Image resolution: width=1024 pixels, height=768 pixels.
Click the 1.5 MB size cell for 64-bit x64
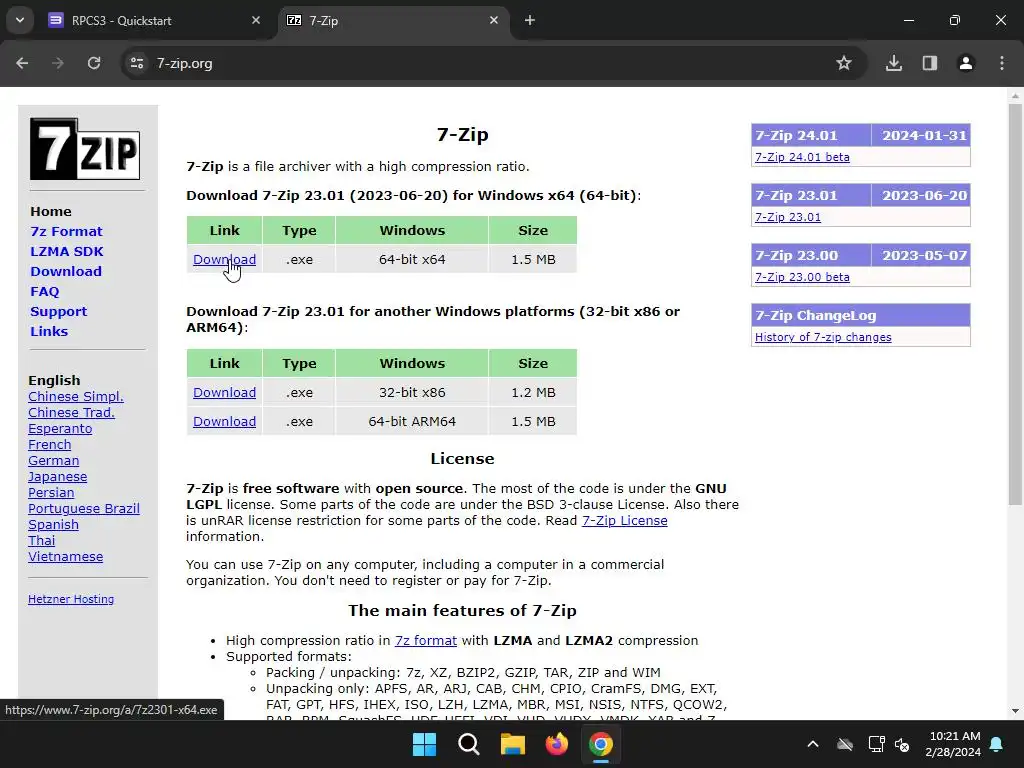(533, 259)
